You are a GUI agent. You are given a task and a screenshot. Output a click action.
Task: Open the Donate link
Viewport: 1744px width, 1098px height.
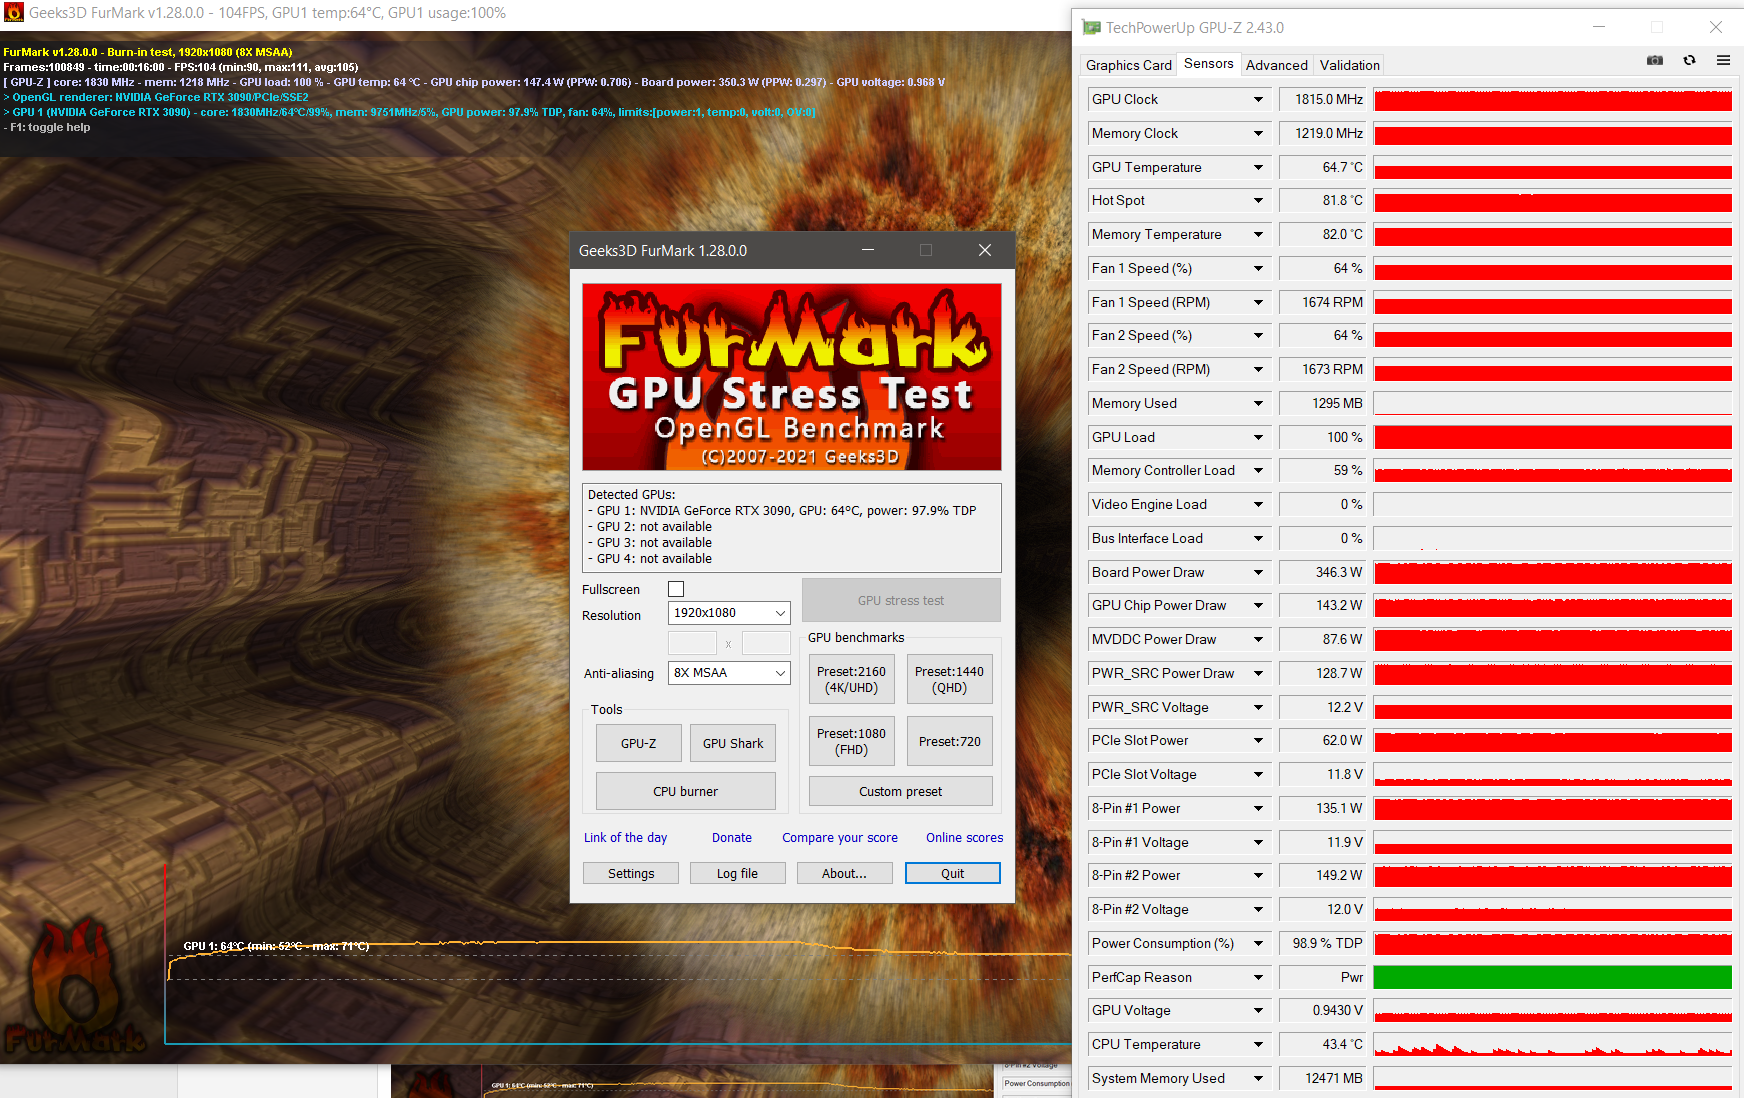[732, 837]
